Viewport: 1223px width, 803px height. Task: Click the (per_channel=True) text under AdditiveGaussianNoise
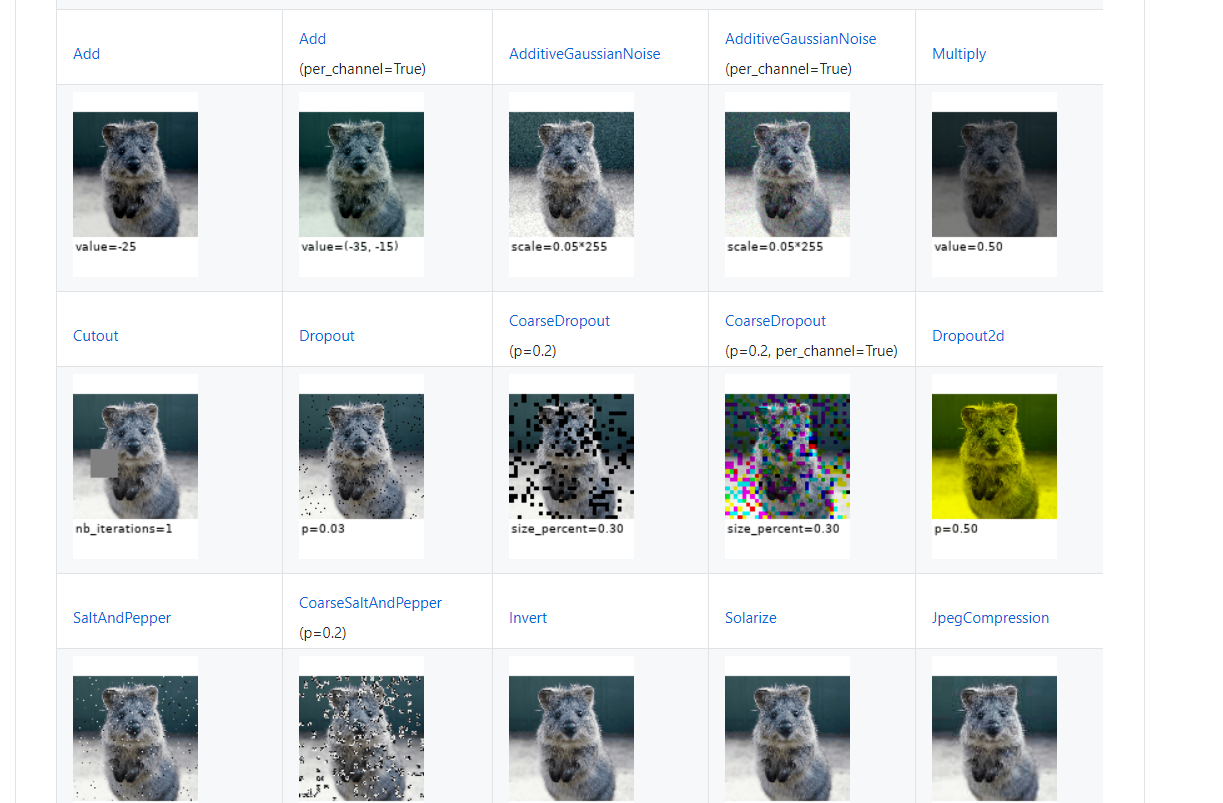point(788,69)
